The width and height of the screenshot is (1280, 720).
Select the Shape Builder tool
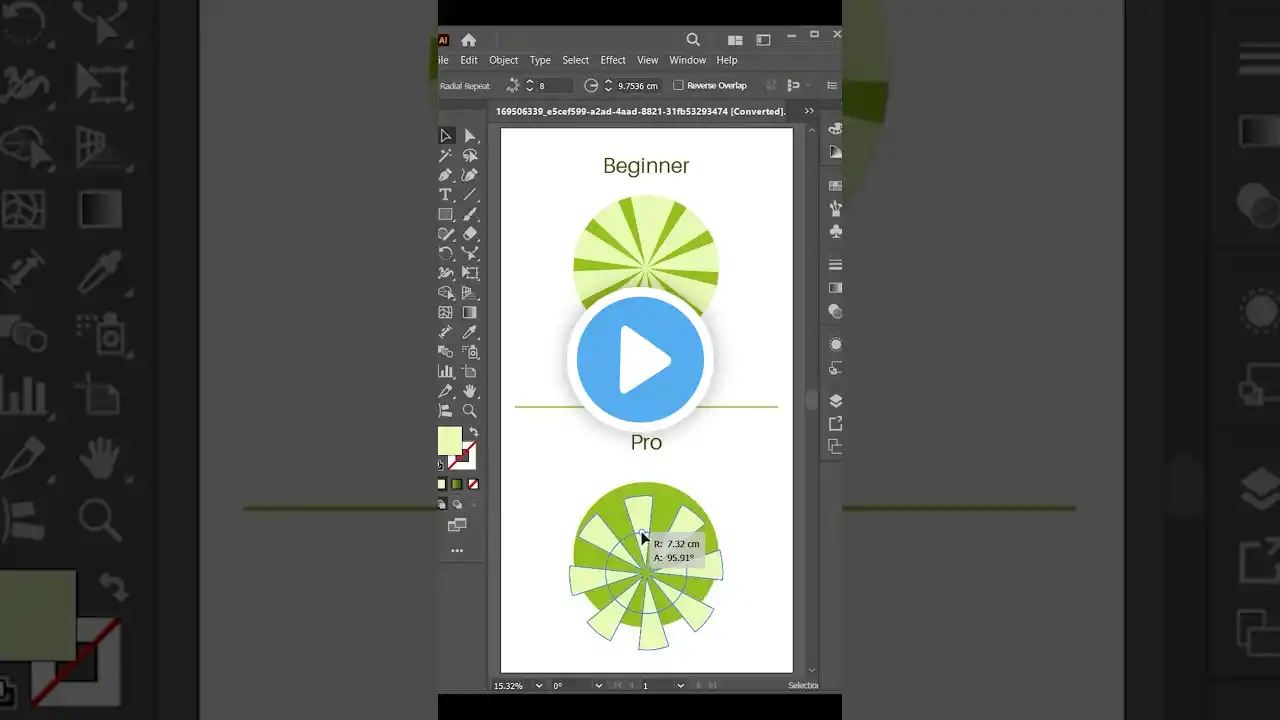click(446, 293)
